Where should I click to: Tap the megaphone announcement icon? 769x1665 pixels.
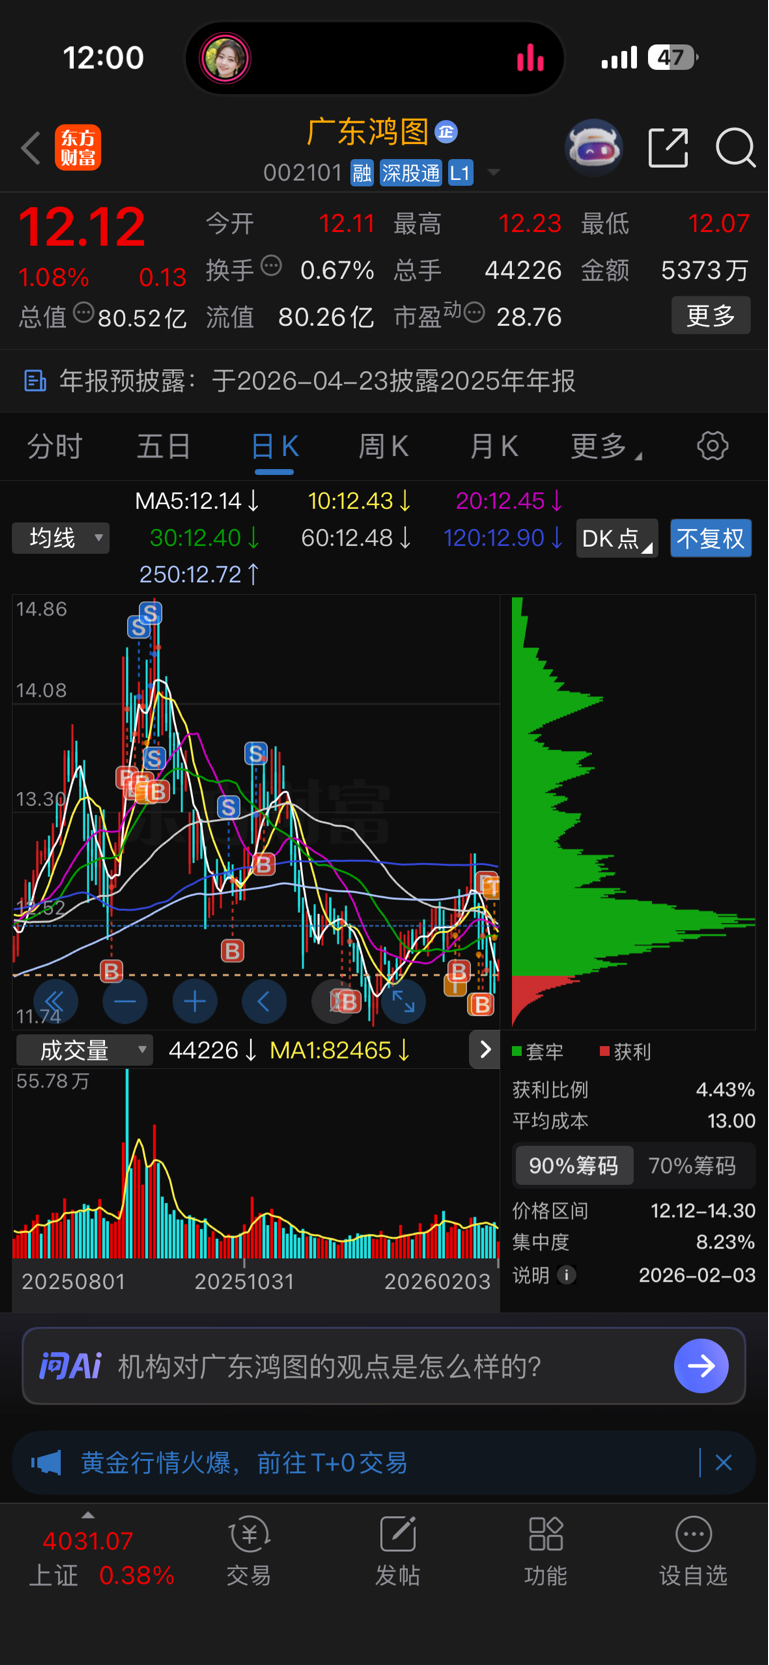point(46,1463)
